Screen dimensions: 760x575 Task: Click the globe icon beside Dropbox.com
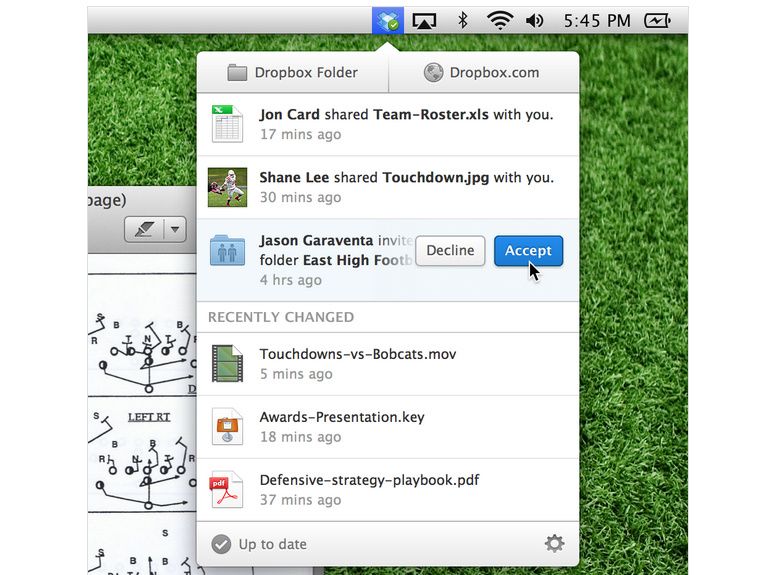433,73
